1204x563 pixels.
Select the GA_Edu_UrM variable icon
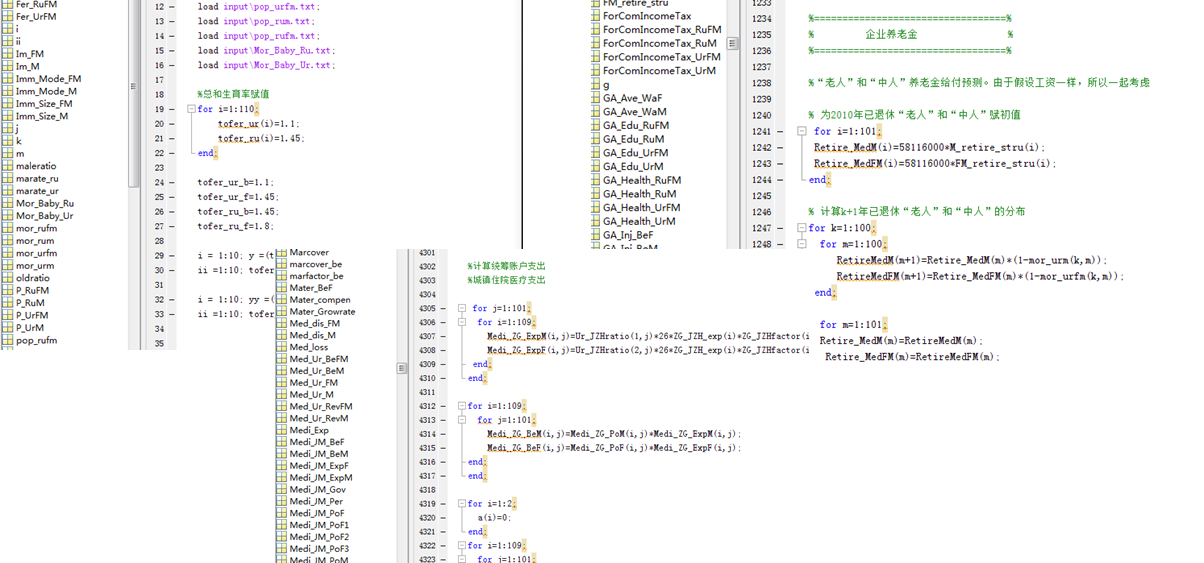595,167
